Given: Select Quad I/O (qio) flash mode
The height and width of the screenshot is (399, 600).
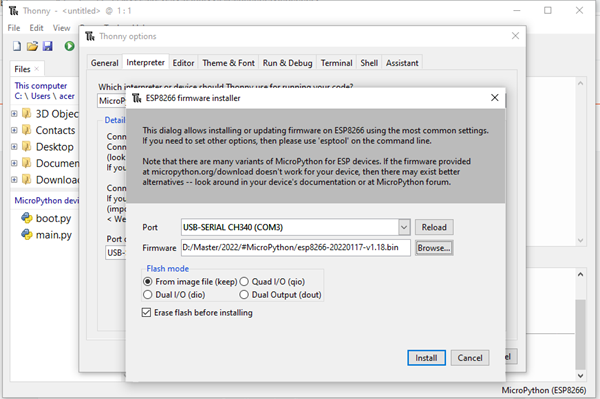Looking at the screenshot, I should pyautogui.click(x=244, y=282).
